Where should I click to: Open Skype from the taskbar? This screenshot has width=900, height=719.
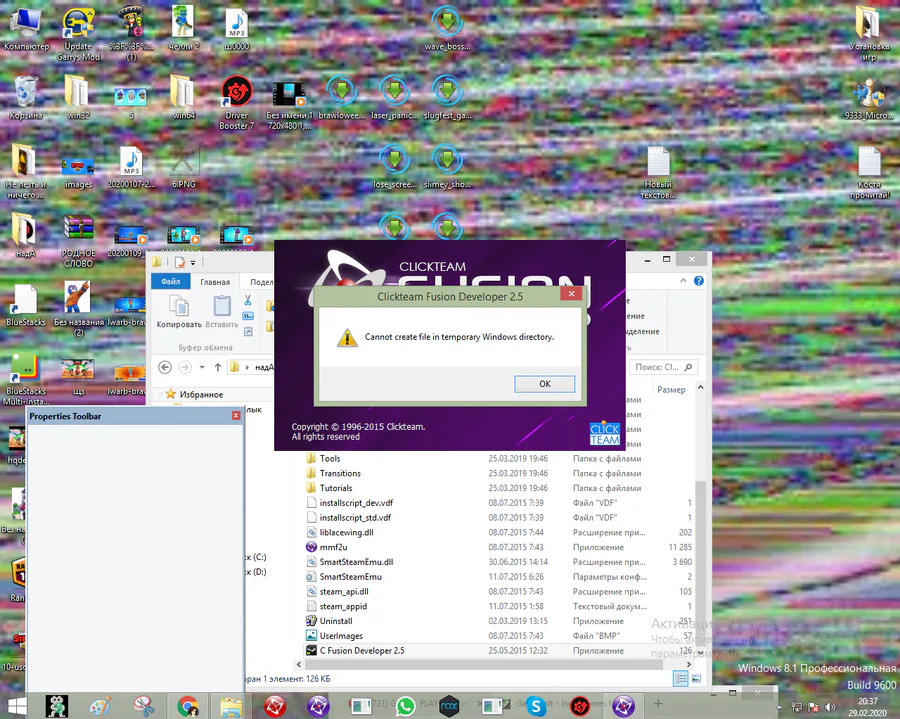(536, 706)
